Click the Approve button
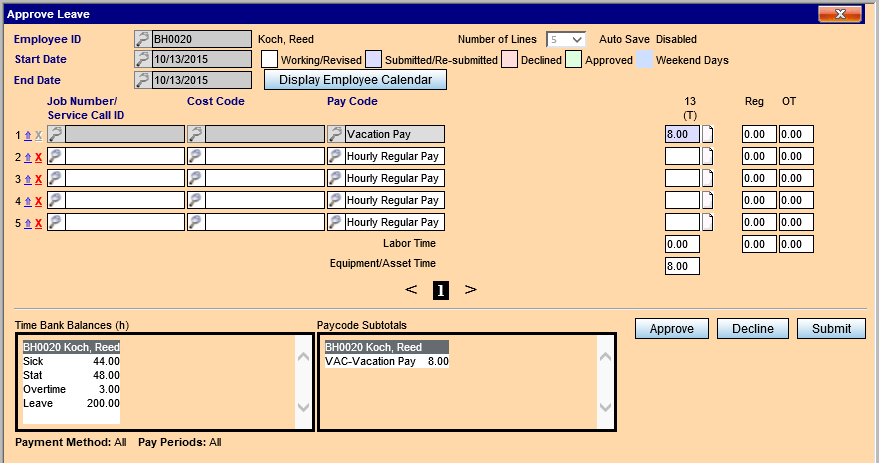Viewport: 879px width, 463px height. click(671, 329)
